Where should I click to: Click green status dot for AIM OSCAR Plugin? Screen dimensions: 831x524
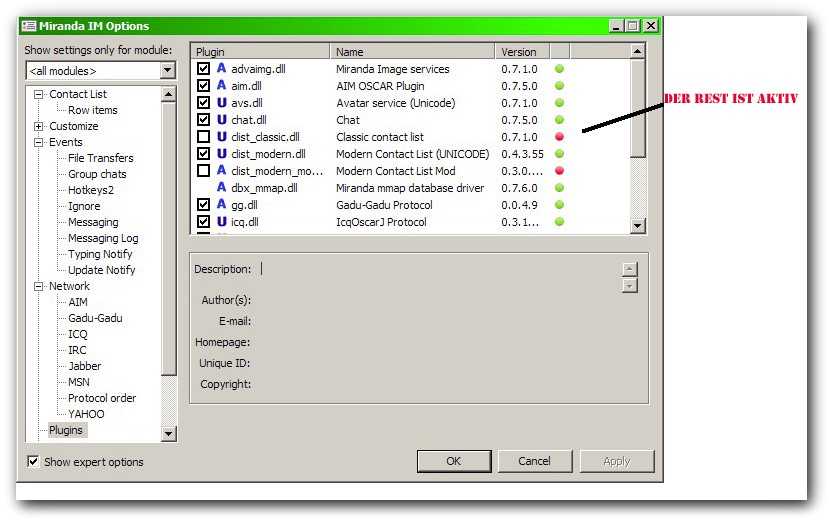pos(559,86)
